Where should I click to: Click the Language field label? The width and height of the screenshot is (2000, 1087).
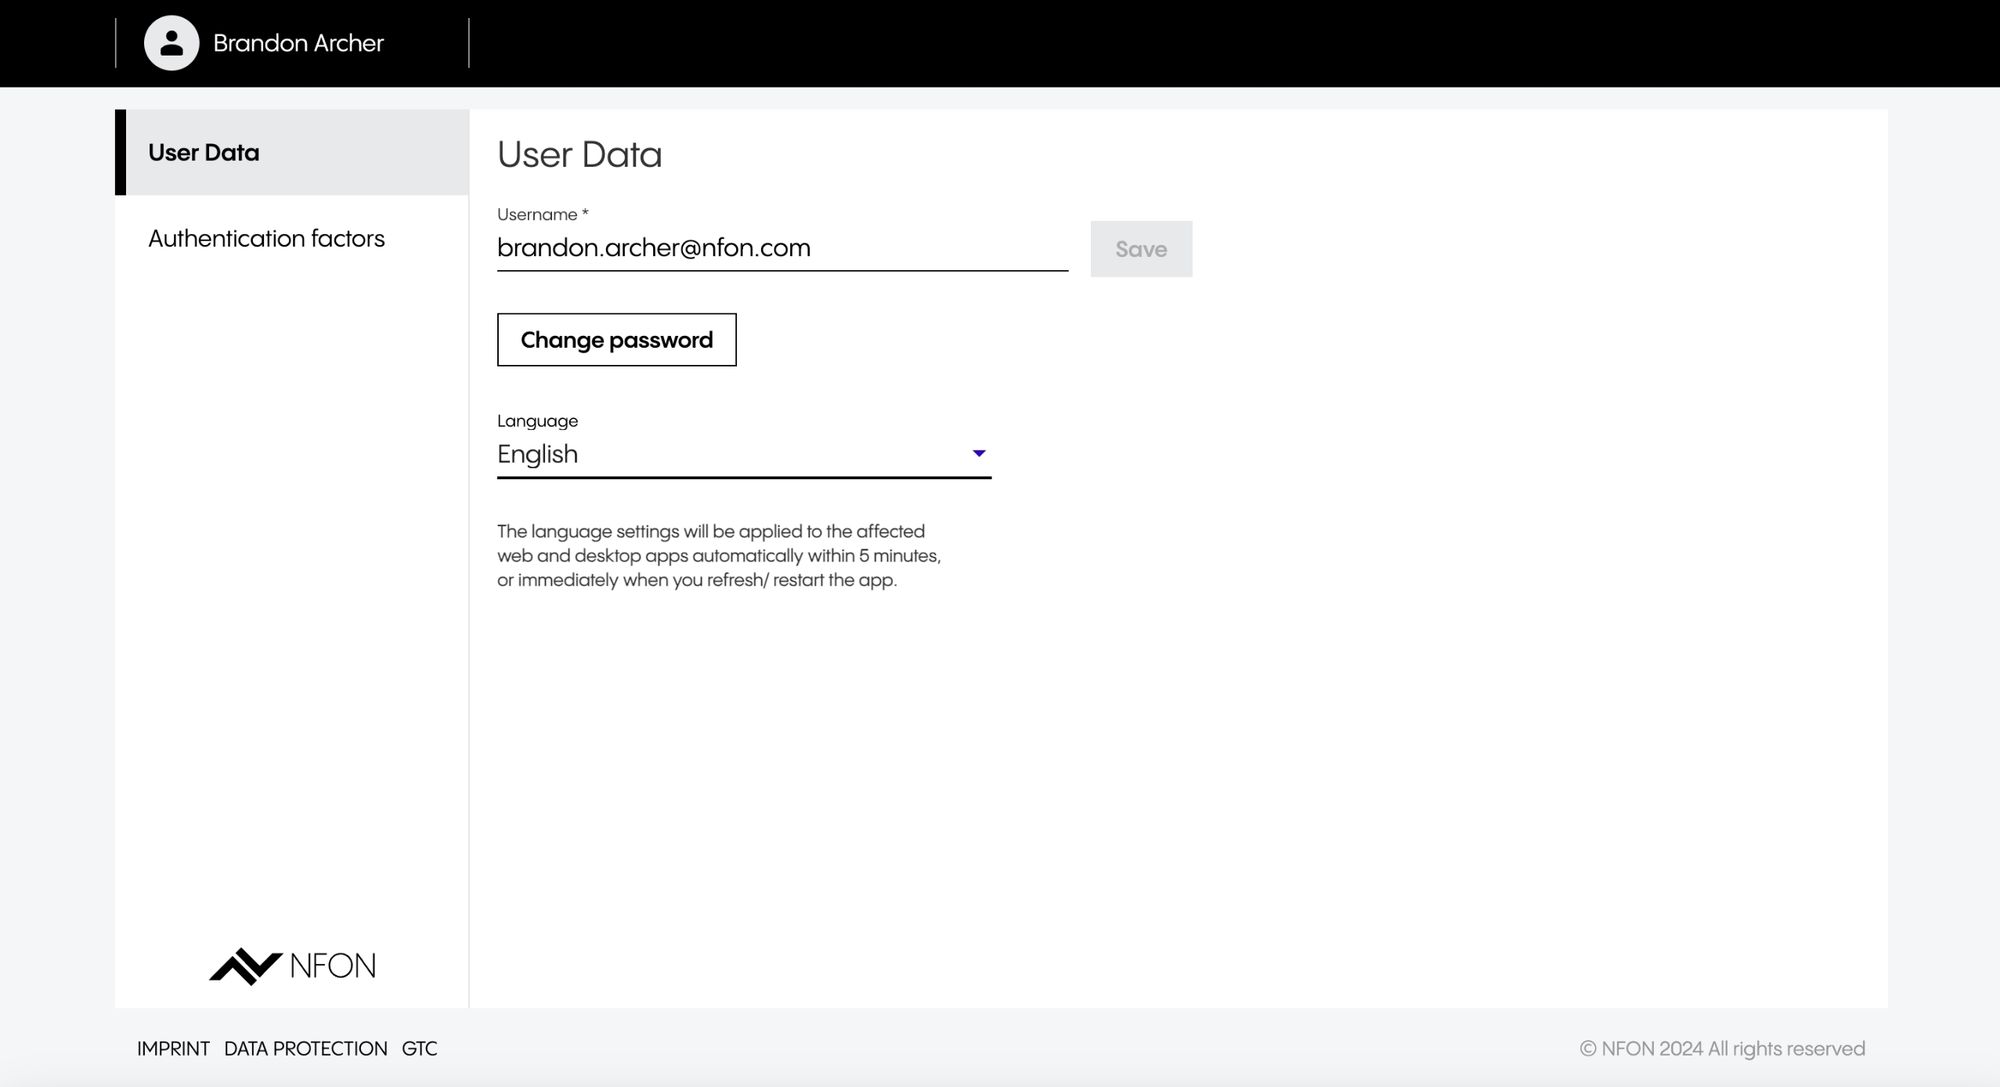pos(537,421)
